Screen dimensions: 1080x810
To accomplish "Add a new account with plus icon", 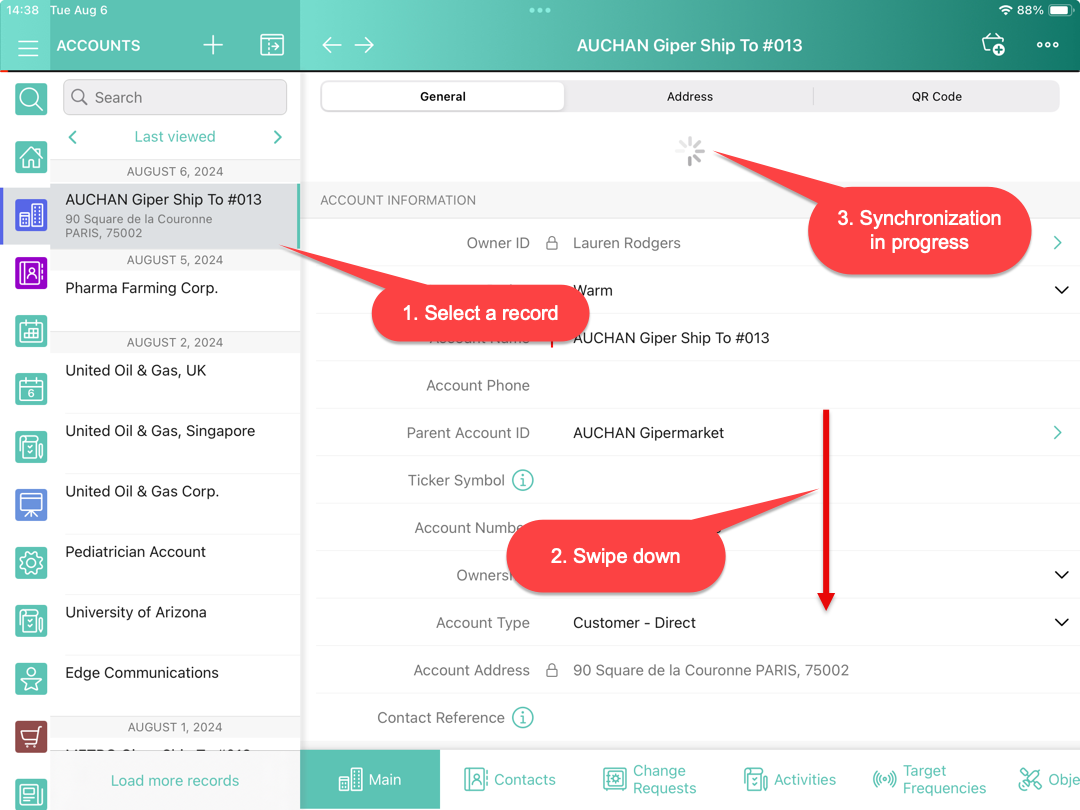I will [213, 46].
